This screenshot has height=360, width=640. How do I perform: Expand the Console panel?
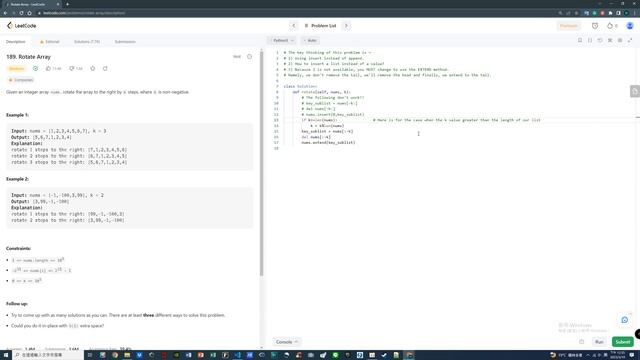coord(287,342)
